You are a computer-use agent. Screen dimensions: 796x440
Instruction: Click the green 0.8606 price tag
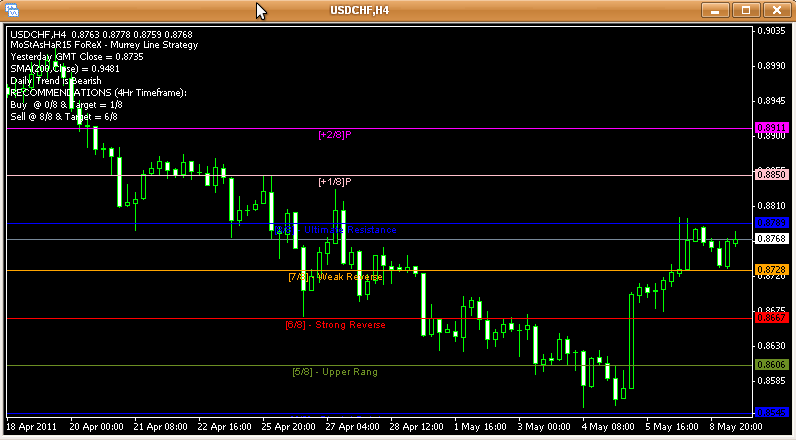coord(771,365)
